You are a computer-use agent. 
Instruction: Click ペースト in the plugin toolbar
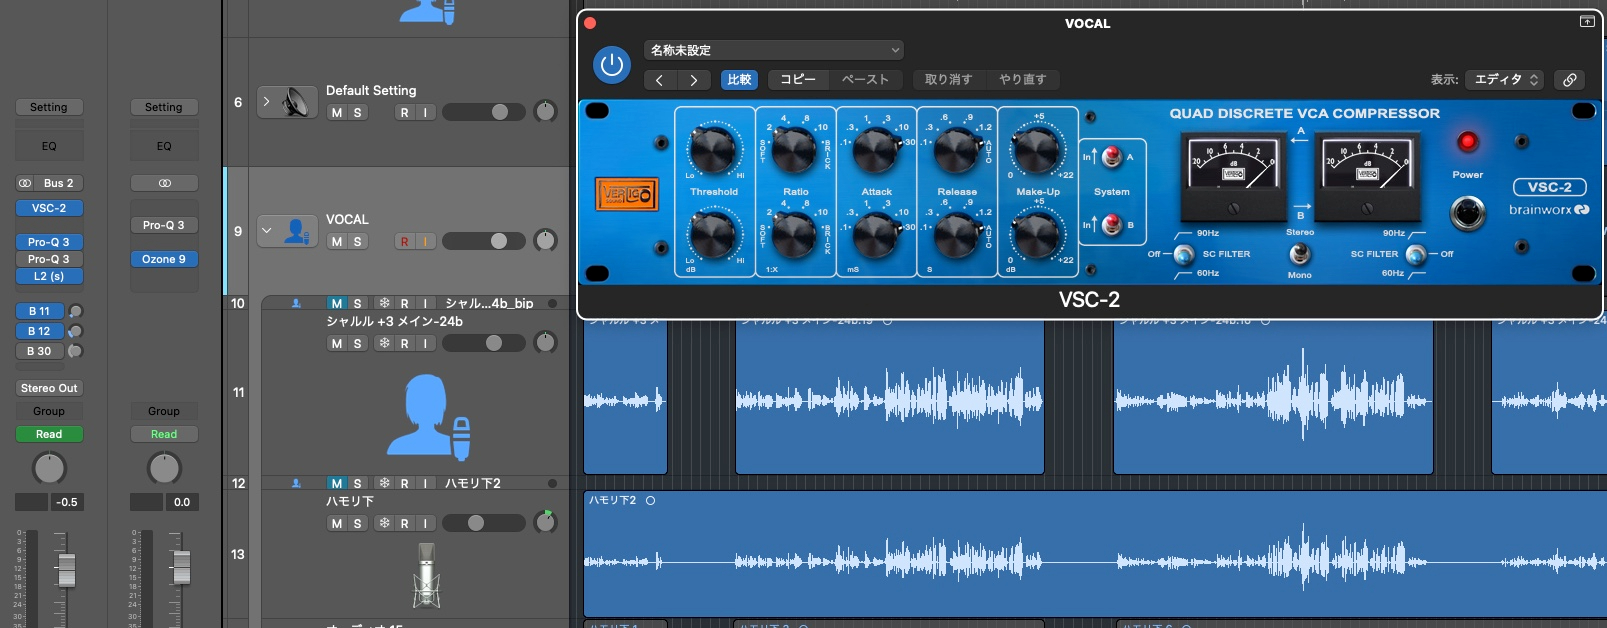coord(865,80)
